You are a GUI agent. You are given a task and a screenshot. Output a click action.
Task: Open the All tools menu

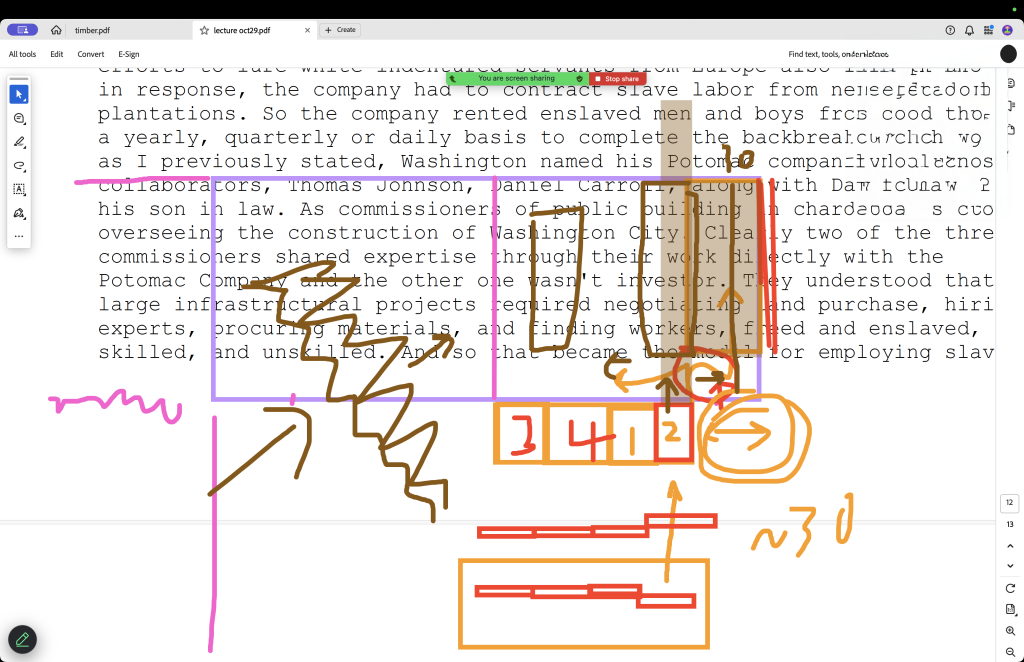pyautogui.click(x=22, y=54)
